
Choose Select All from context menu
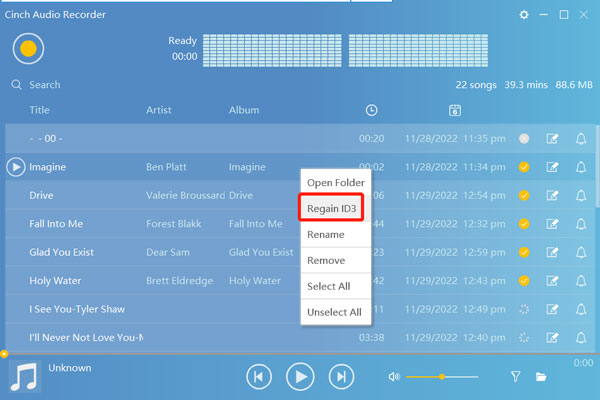336,286
